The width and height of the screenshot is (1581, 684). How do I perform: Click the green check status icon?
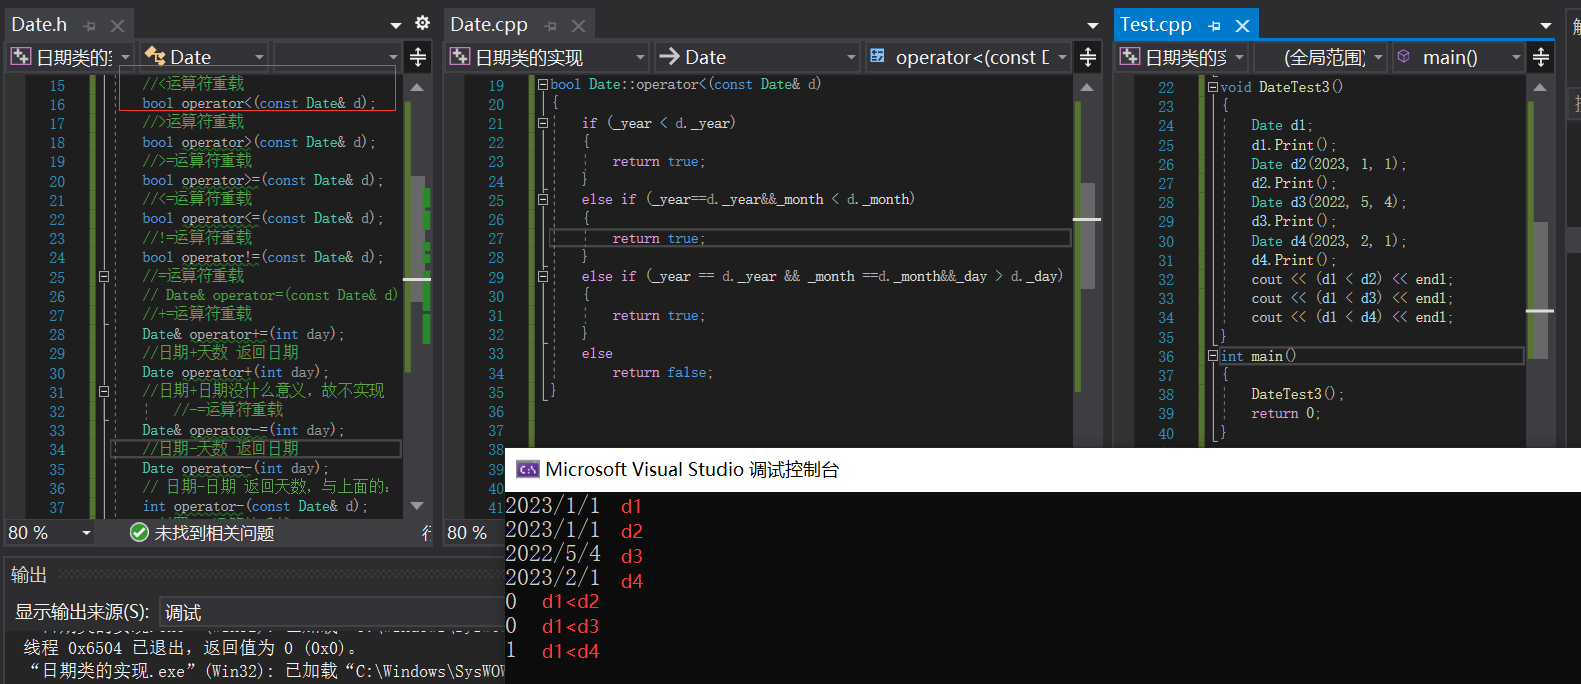click(x=139, y=533)
